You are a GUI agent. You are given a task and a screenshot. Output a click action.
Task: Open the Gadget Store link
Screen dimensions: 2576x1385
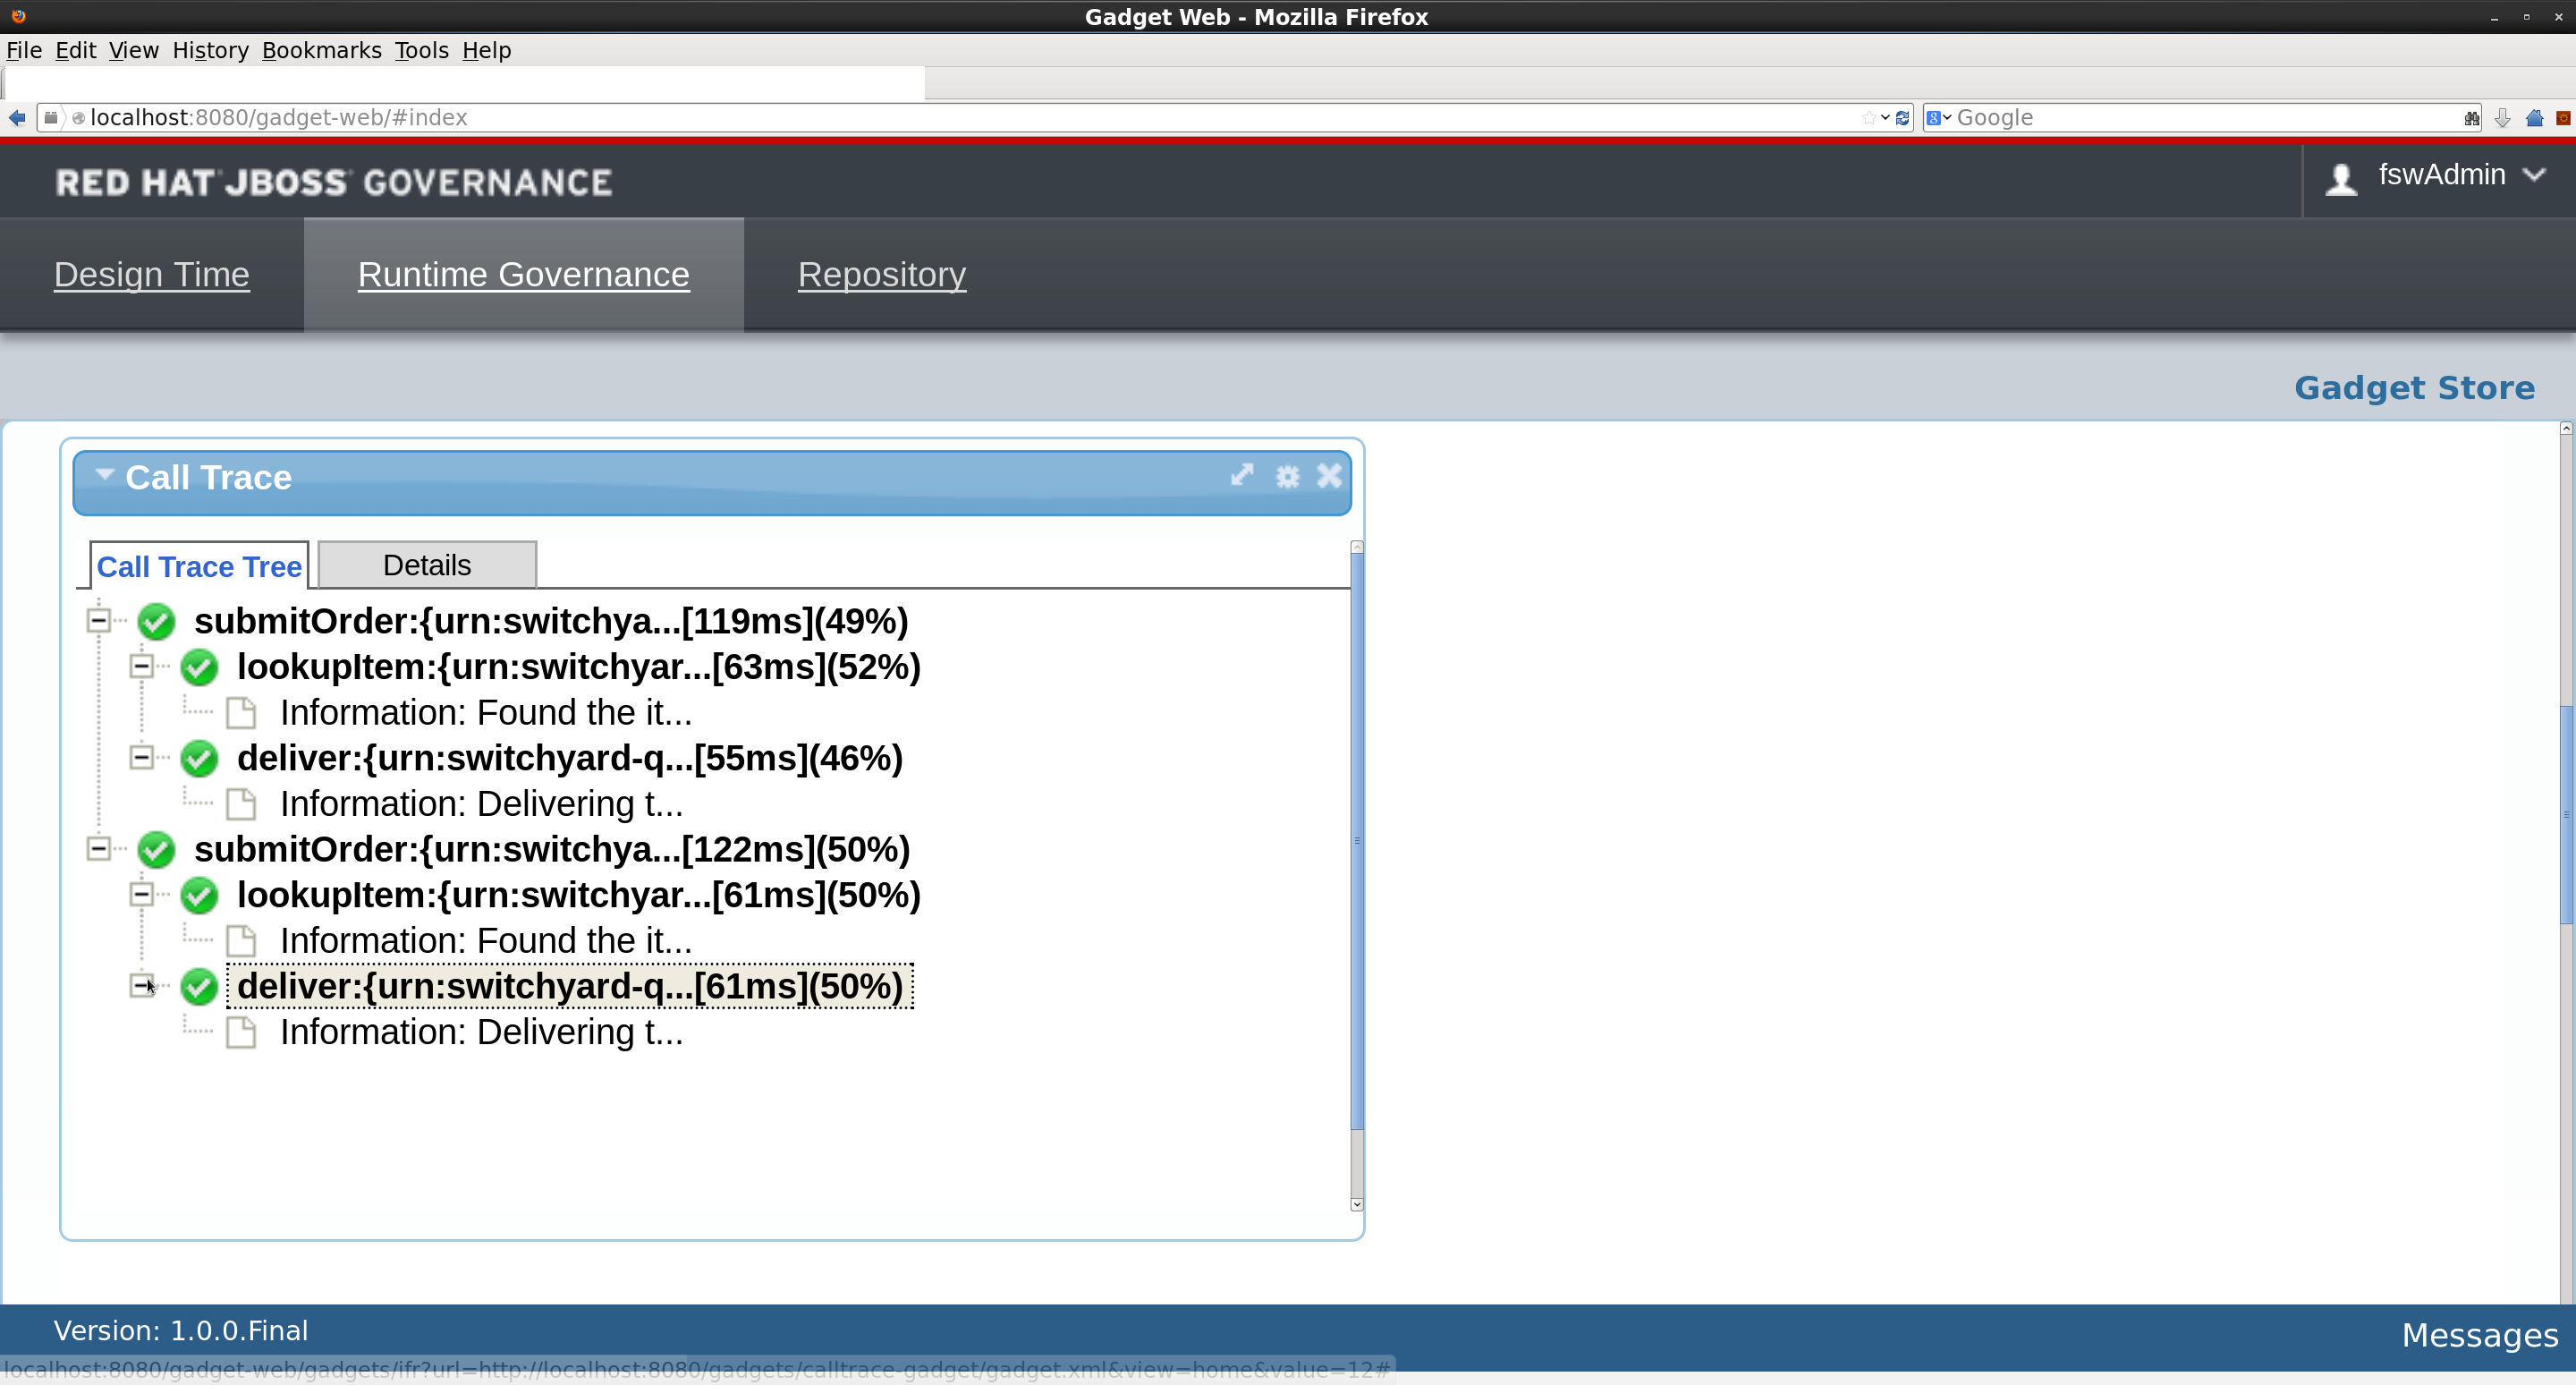click(x=2413, y=388)
